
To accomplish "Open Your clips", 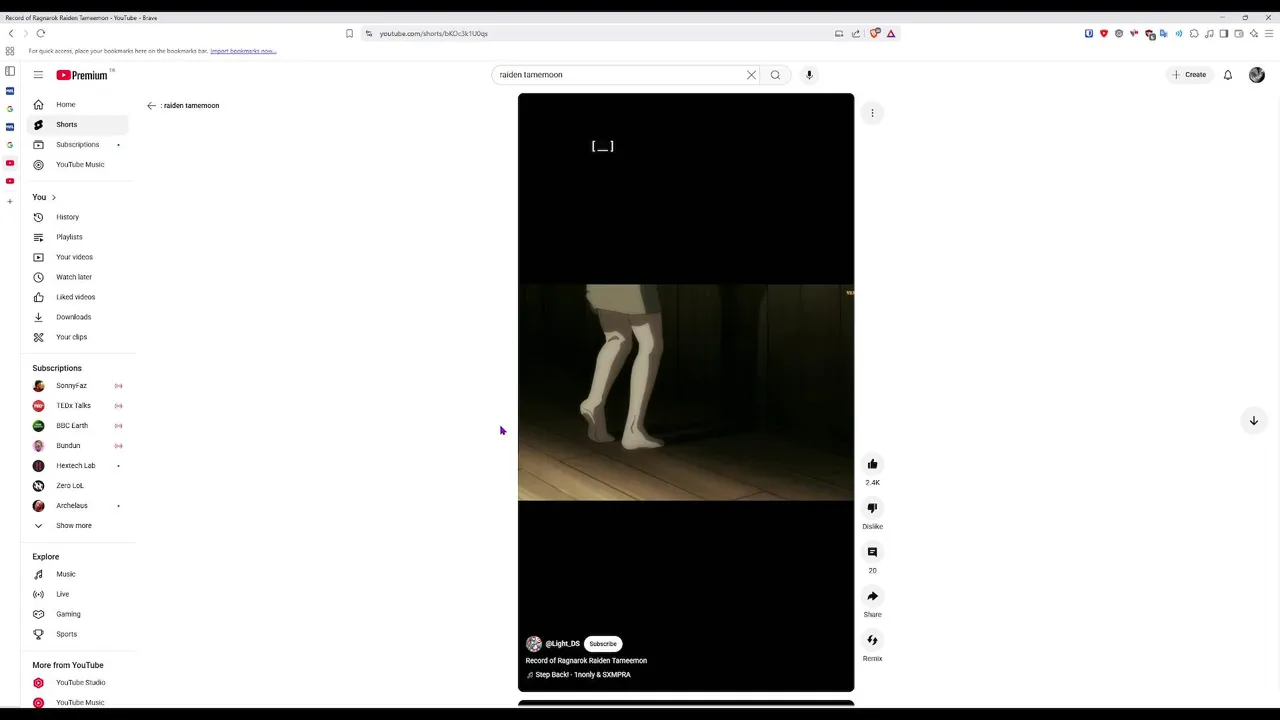I will 78,337.
